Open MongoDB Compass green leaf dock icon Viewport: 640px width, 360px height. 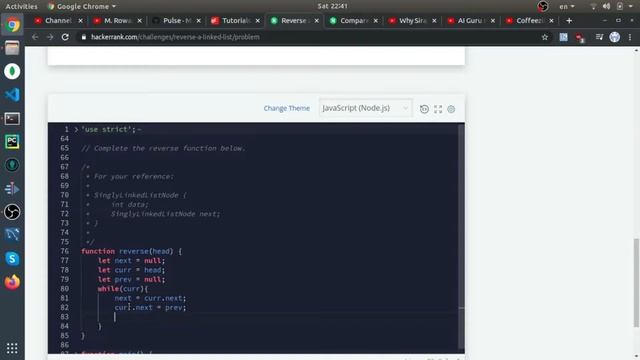point(12,71)
